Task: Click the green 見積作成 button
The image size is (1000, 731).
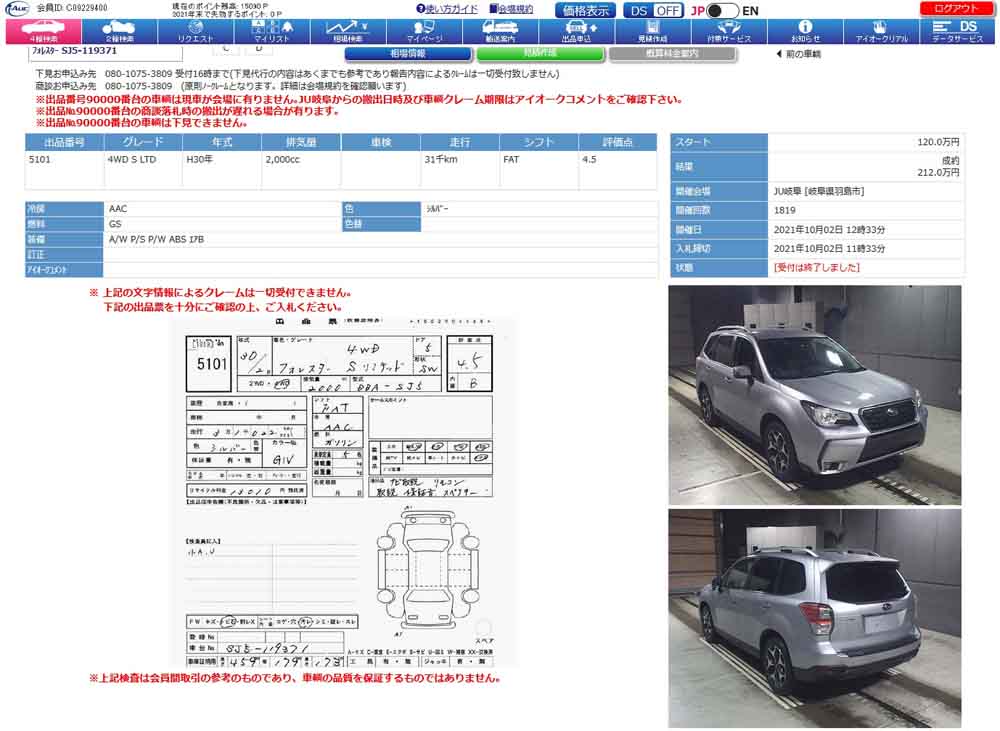Action: tap(540, 54)
